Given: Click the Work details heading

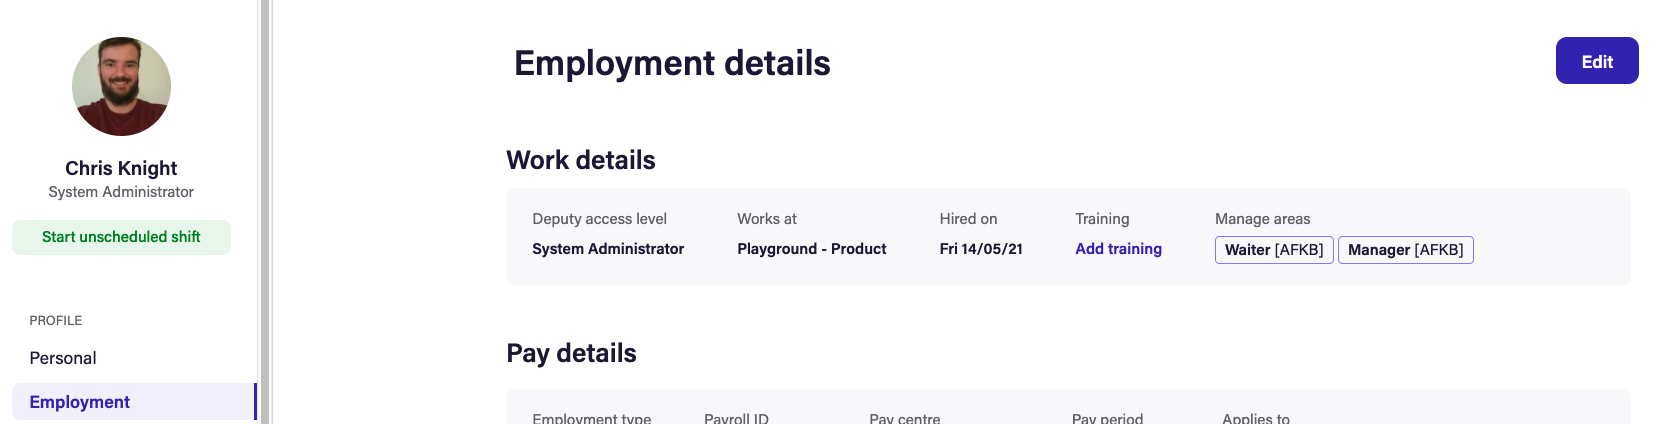Looking at the screenshot, I should 581,160.
